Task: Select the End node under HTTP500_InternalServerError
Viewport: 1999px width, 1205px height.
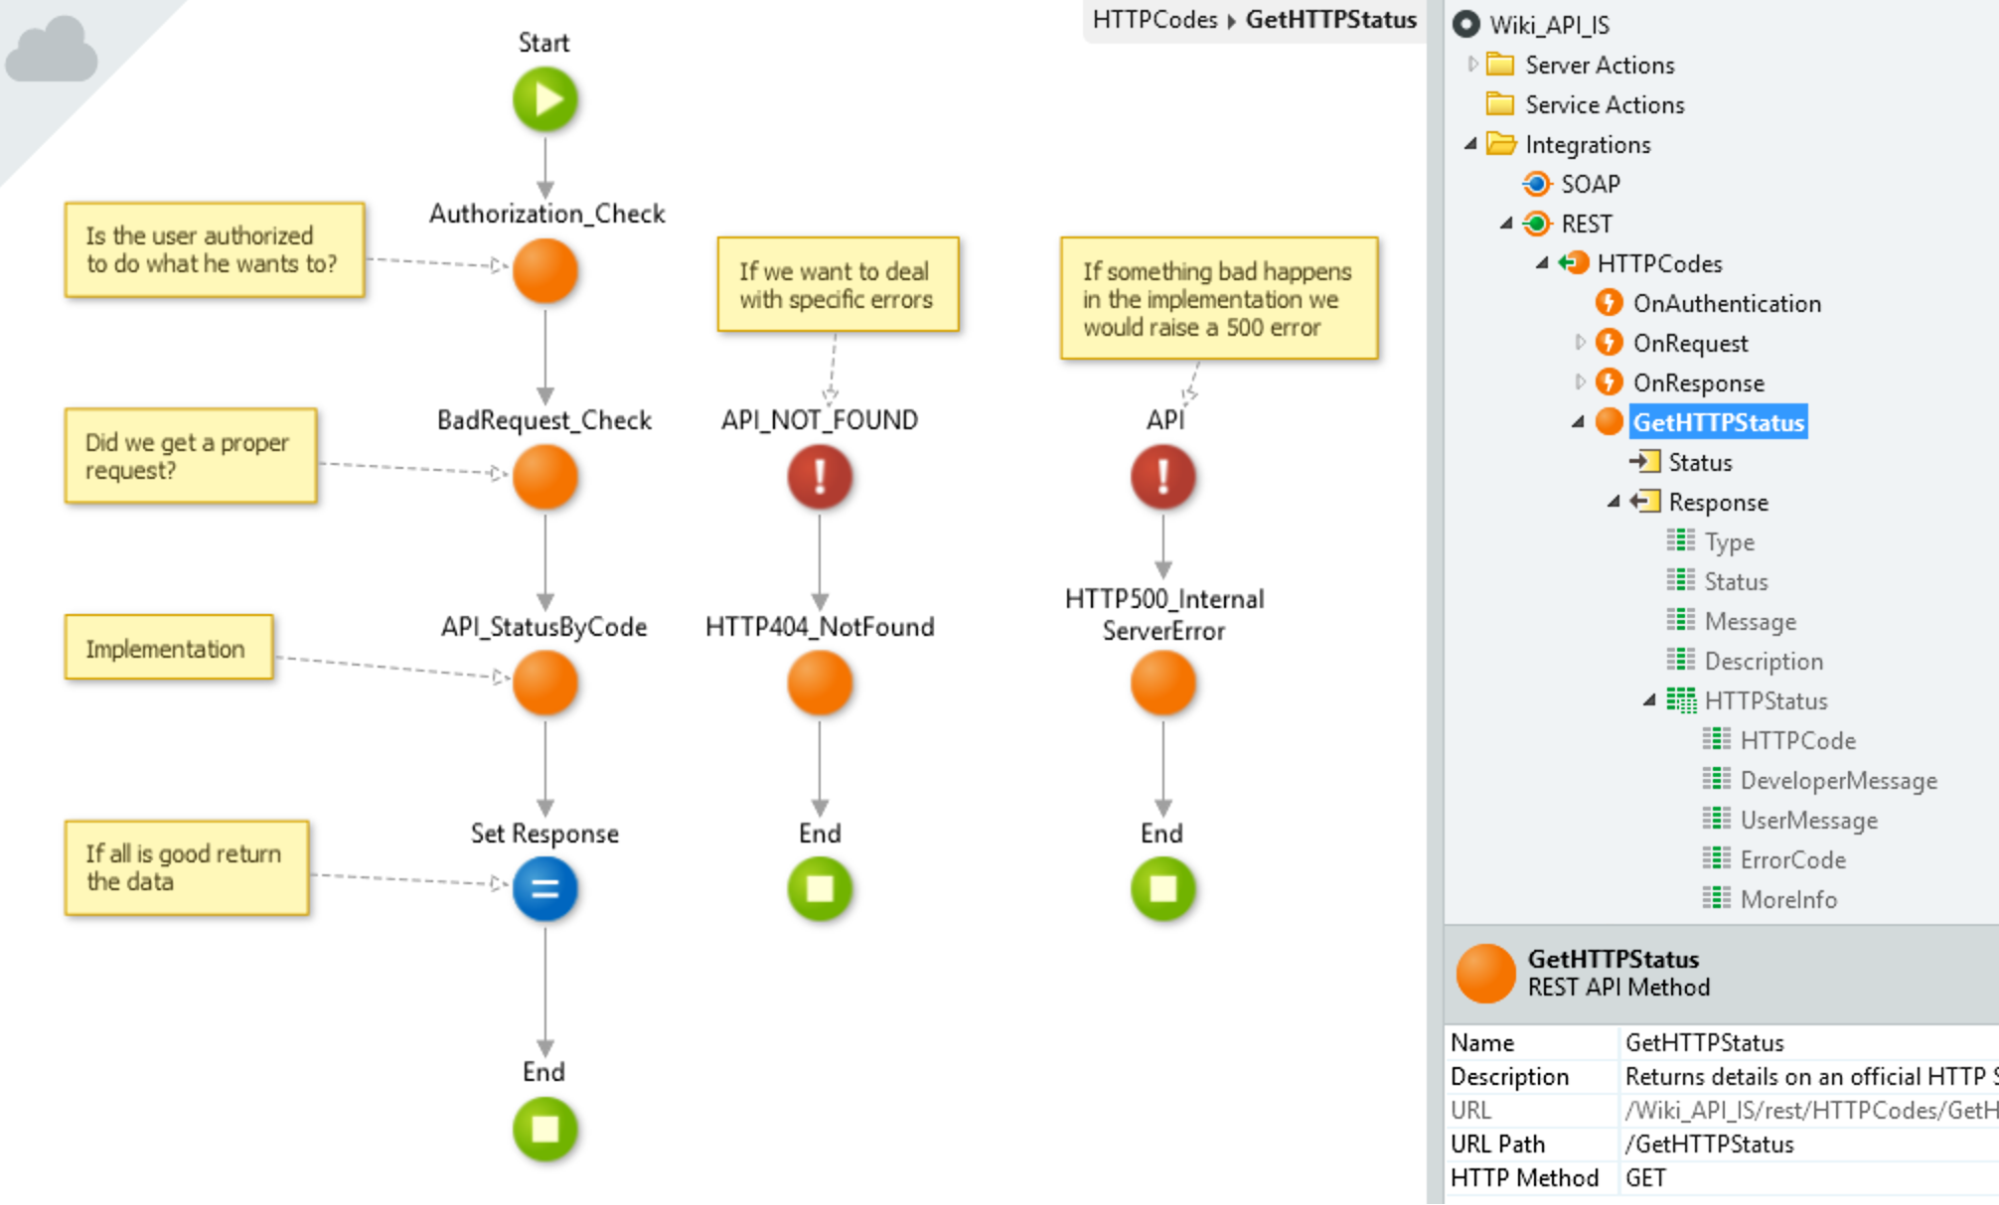Action: coord(1163,889)
